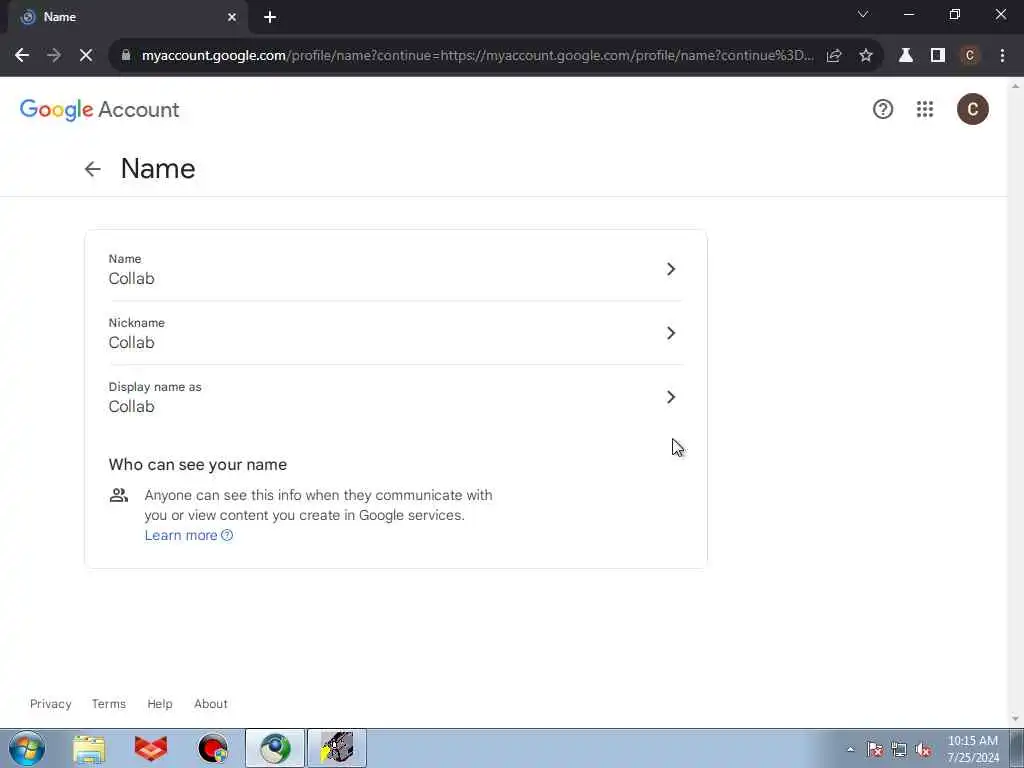Click the address bar URL
The width and height of the screenshot is (1024, 768).
point(477,56)
